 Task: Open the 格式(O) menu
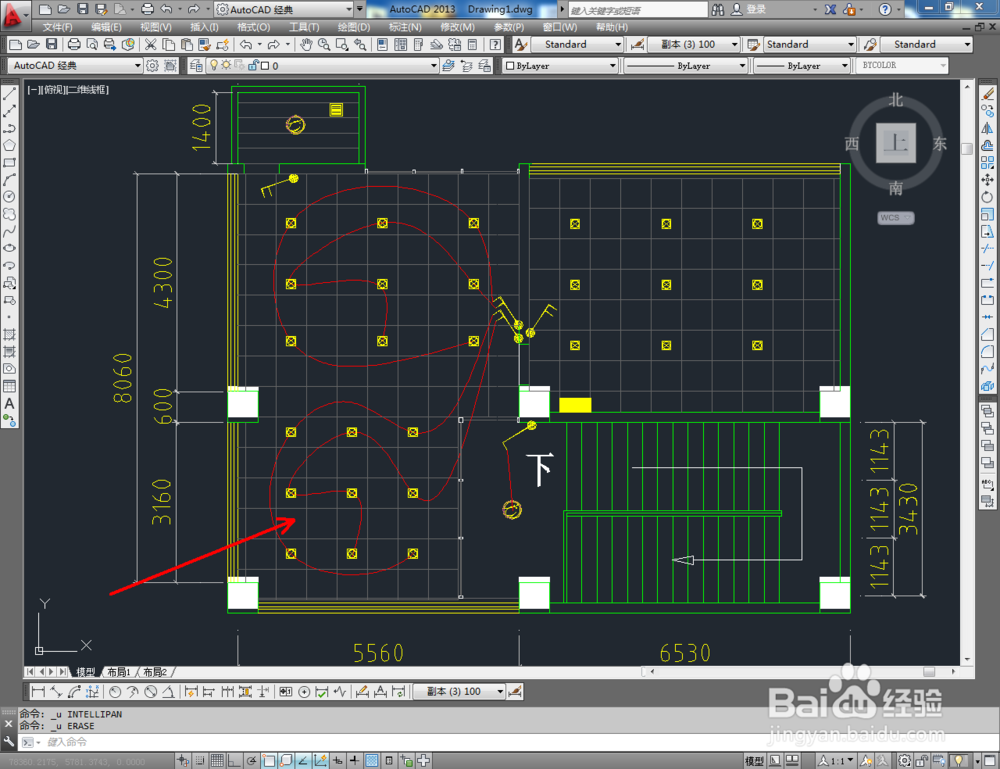pyautogui.click(x=253, y=27)
